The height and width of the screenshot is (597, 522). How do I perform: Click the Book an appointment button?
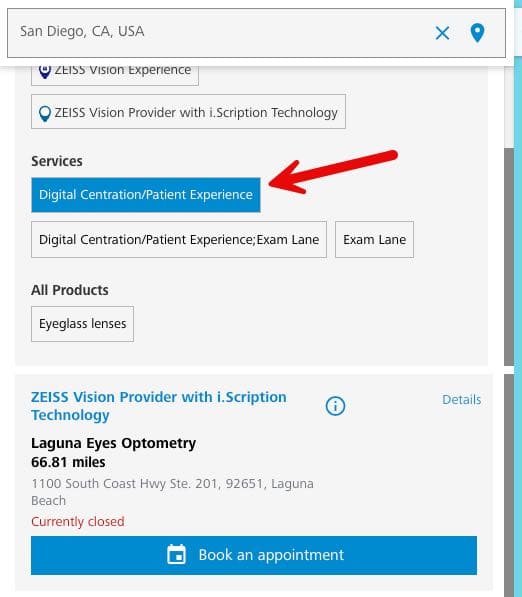254,555
